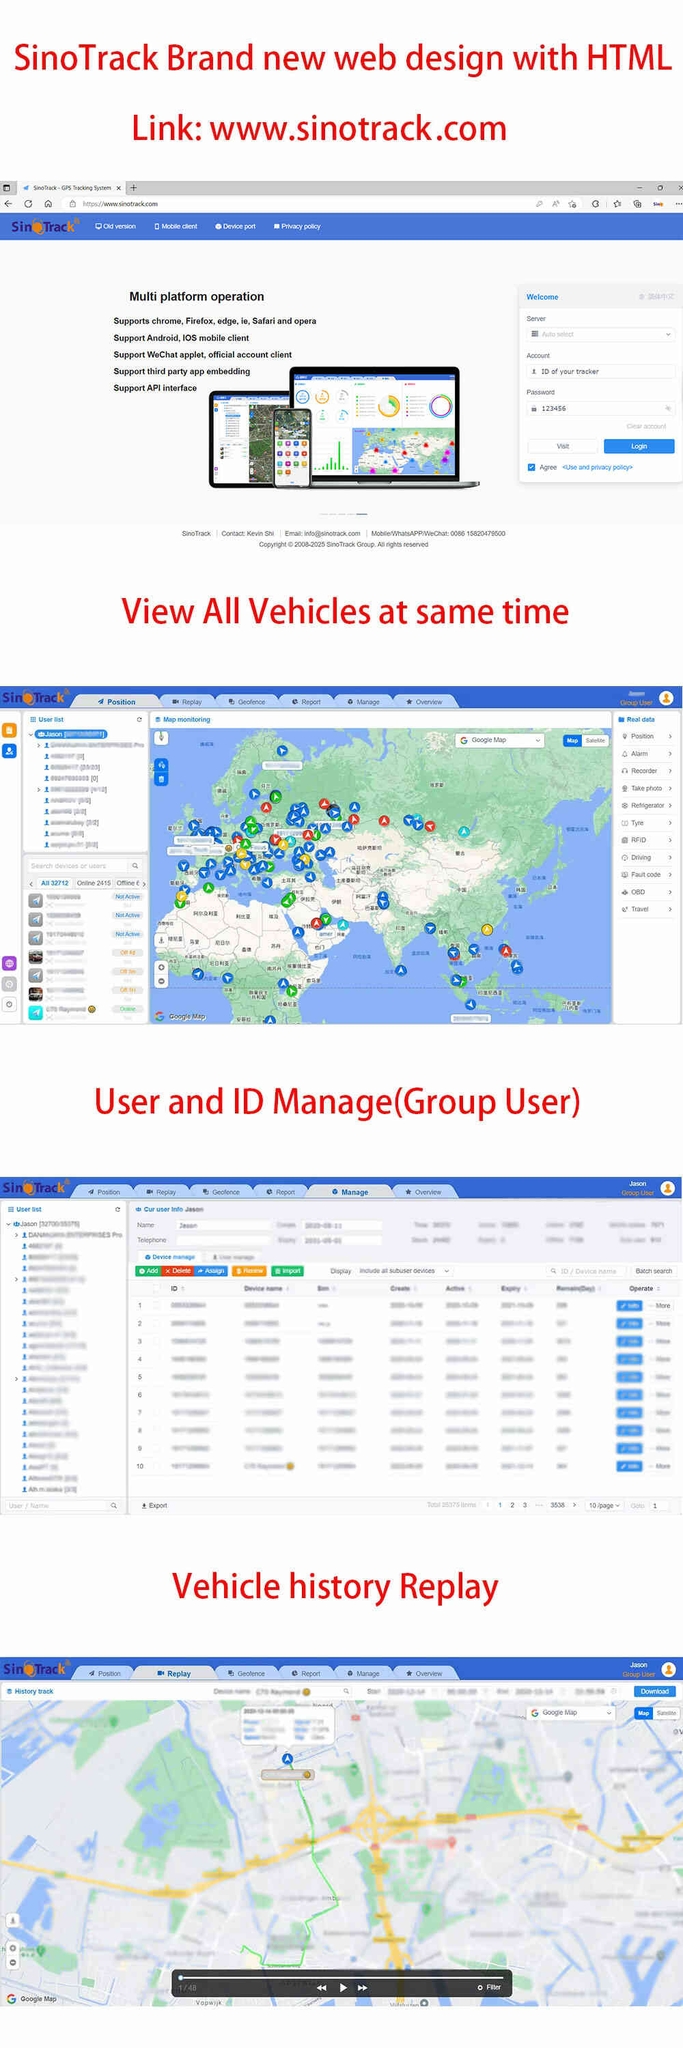The width and height of the screenshot is (683, 2048).
Task: Click the fast-forward icon in replay bar
Action: coord(362,1987)
